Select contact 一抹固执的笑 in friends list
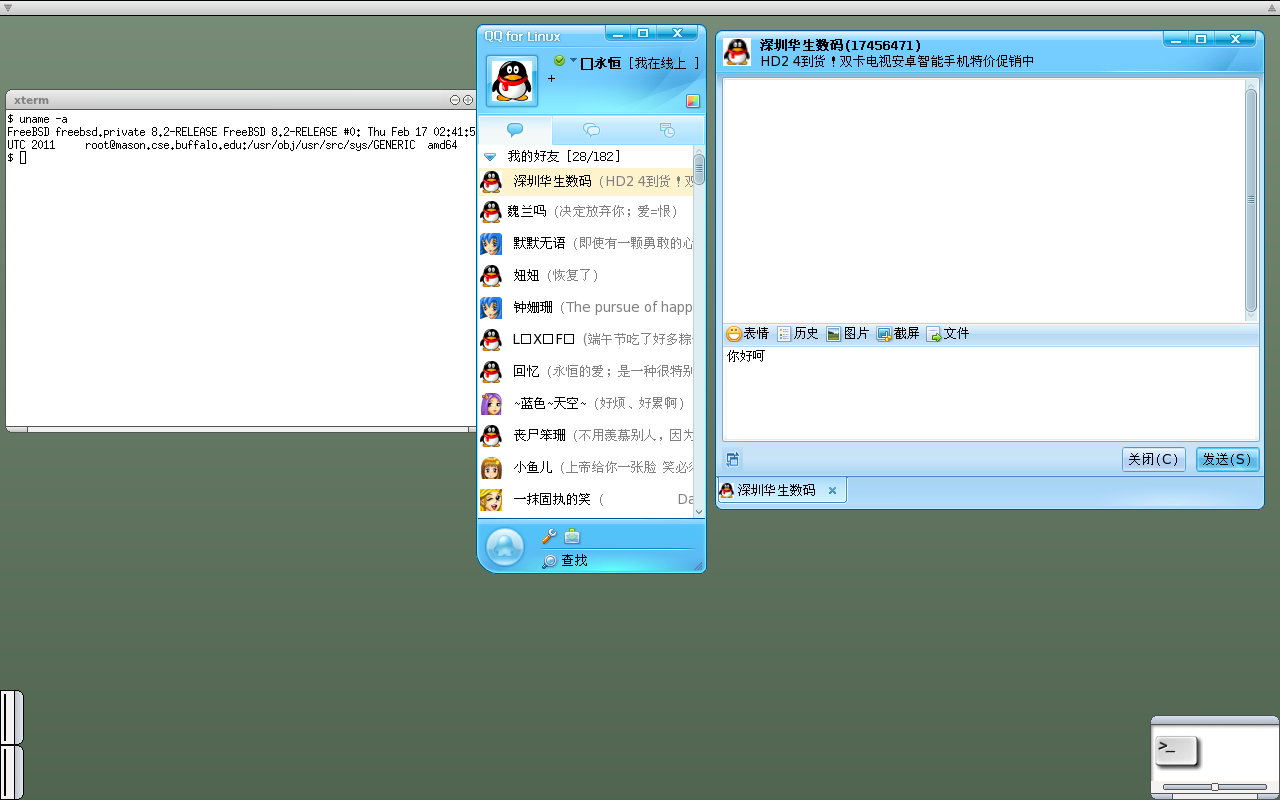 point(586,499)
